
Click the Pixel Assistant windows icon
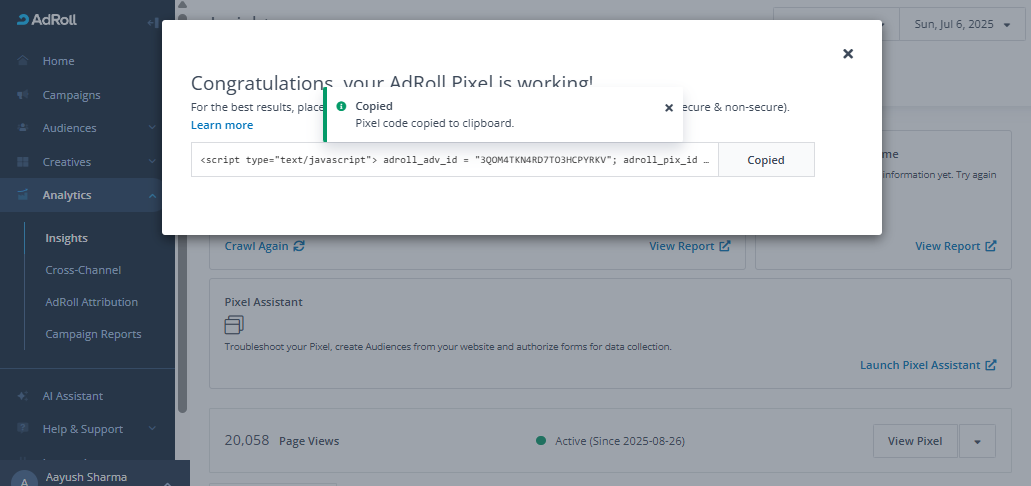234,325
